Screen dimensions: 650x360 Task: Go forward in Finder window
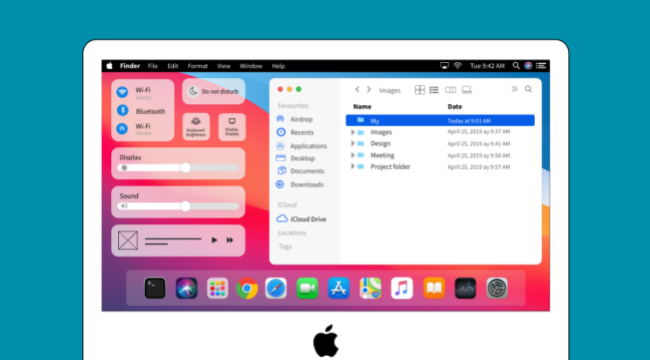[x=369, y=89]
